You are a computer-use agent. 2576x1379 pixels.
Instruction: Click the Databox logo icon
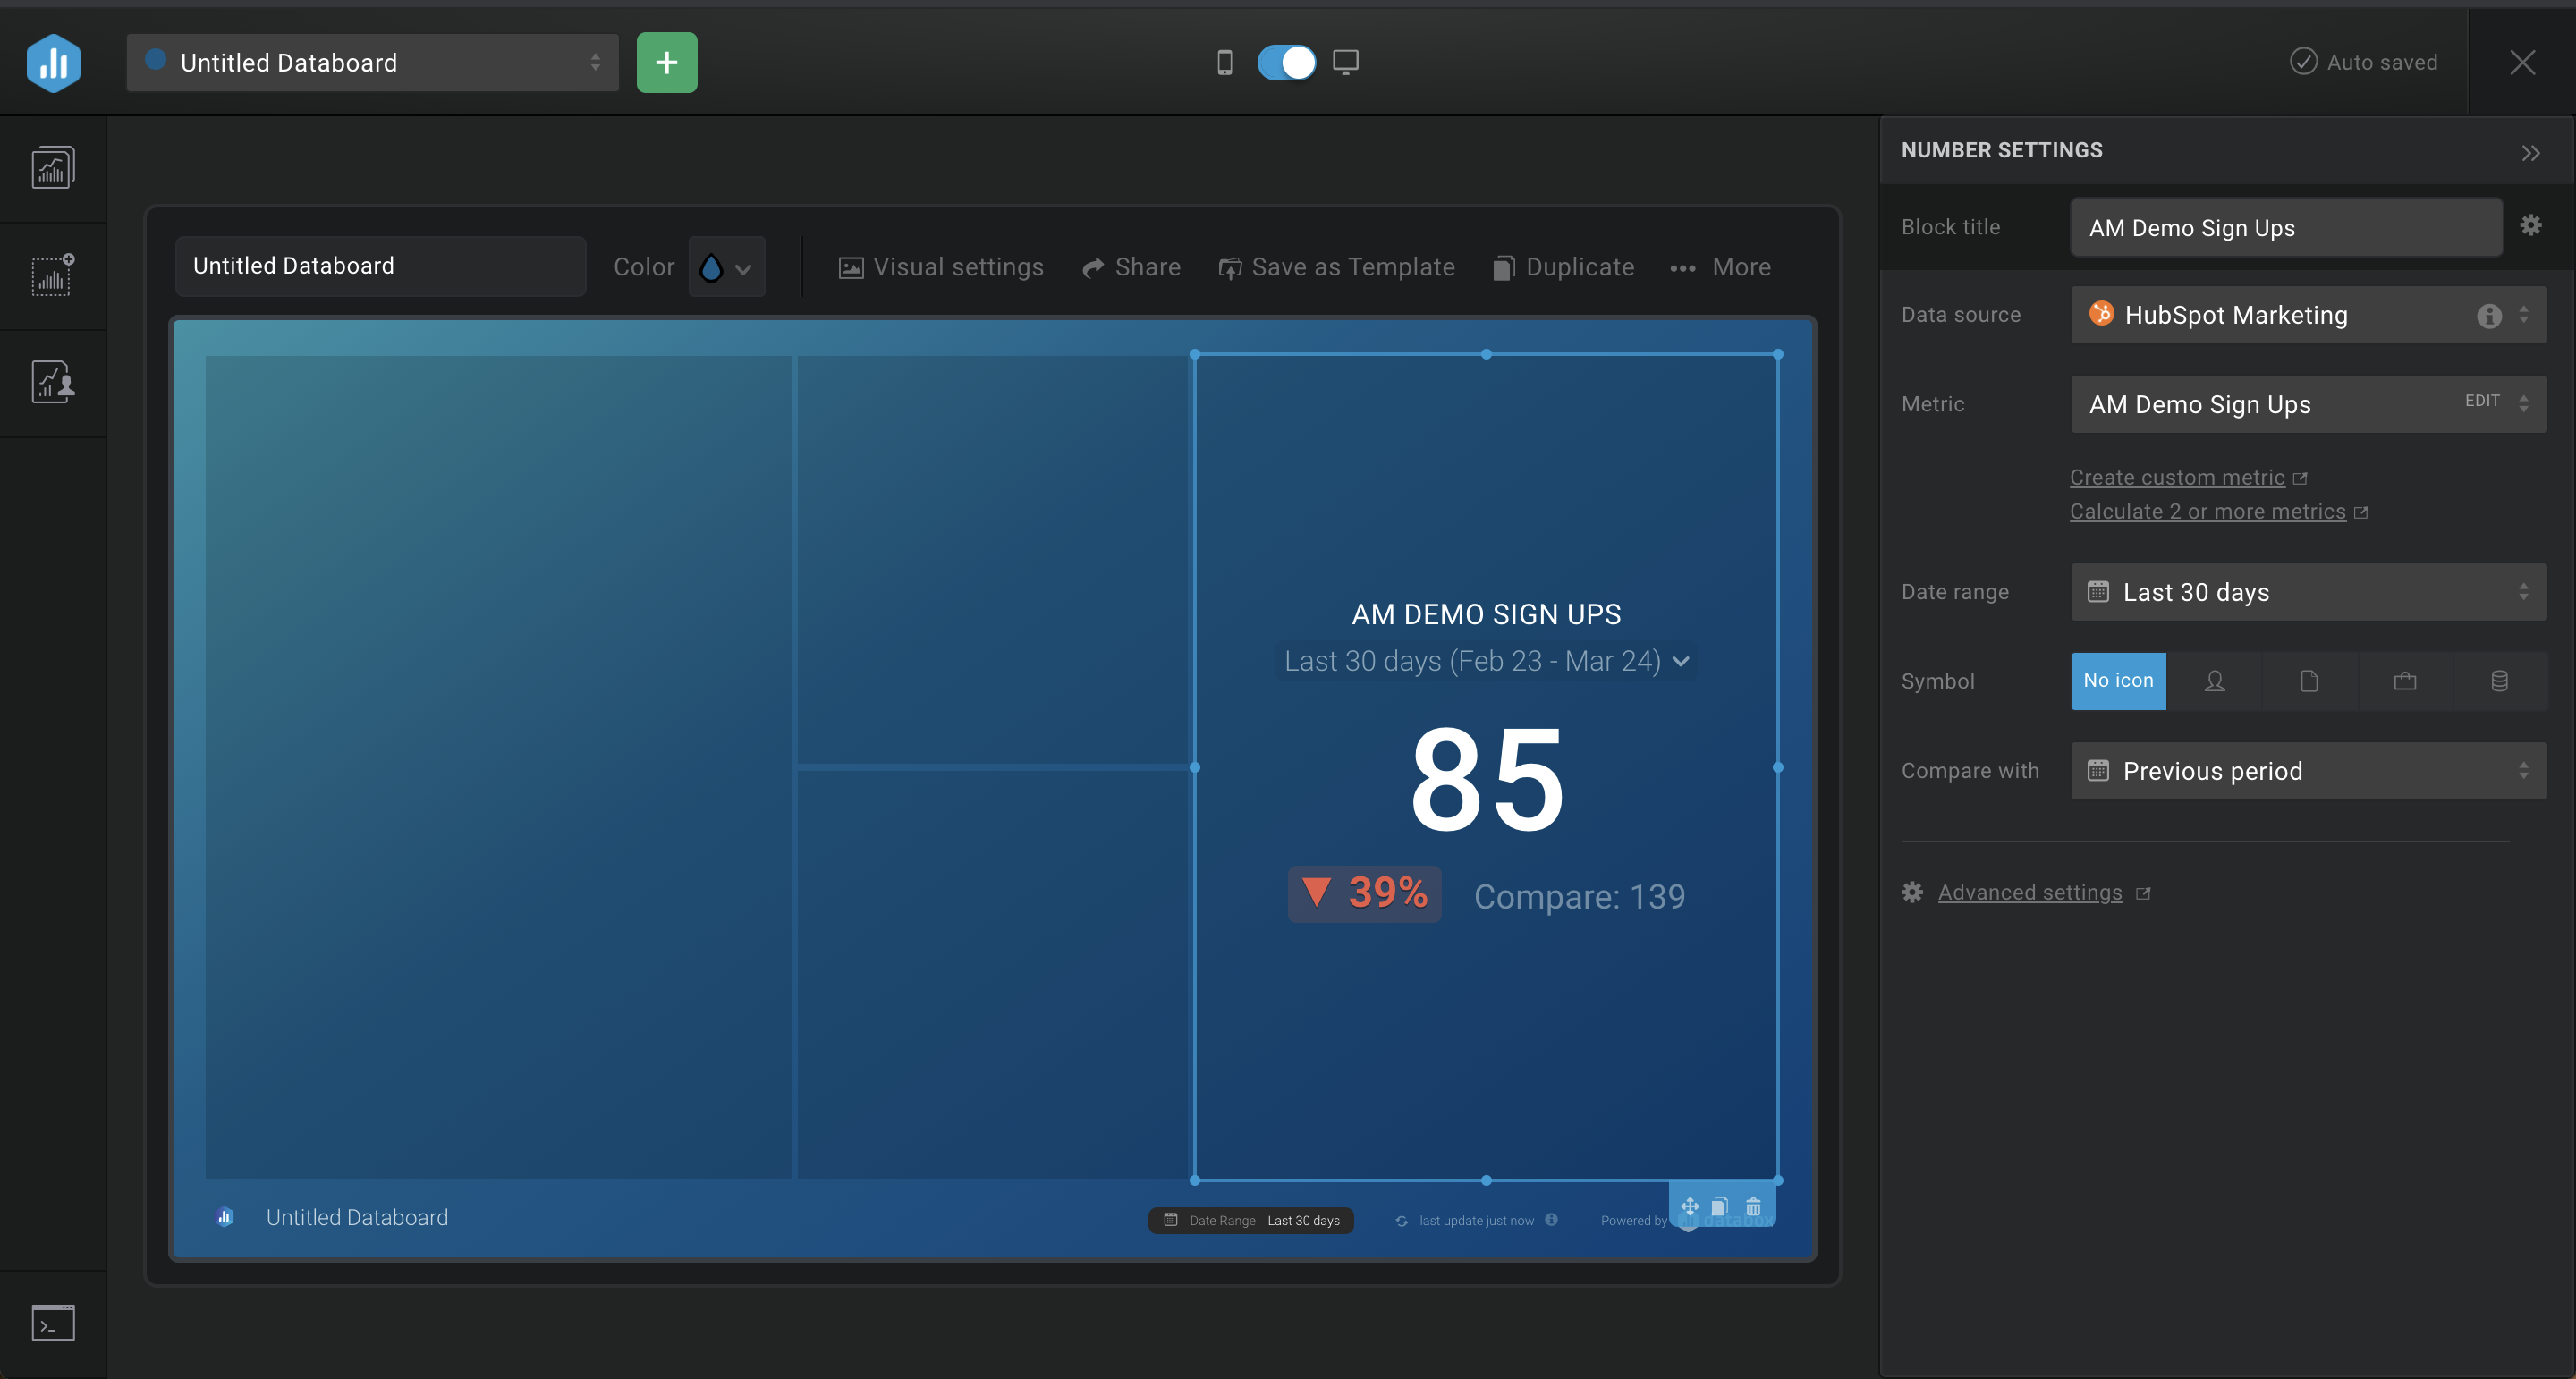(x=53, y=63)
